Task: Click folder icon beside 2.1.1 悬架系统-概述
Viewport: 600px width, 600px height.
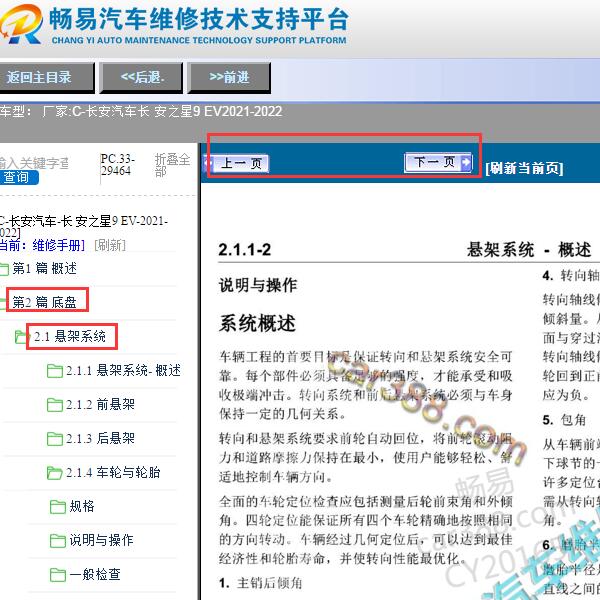Action: (x=55, y=371)
